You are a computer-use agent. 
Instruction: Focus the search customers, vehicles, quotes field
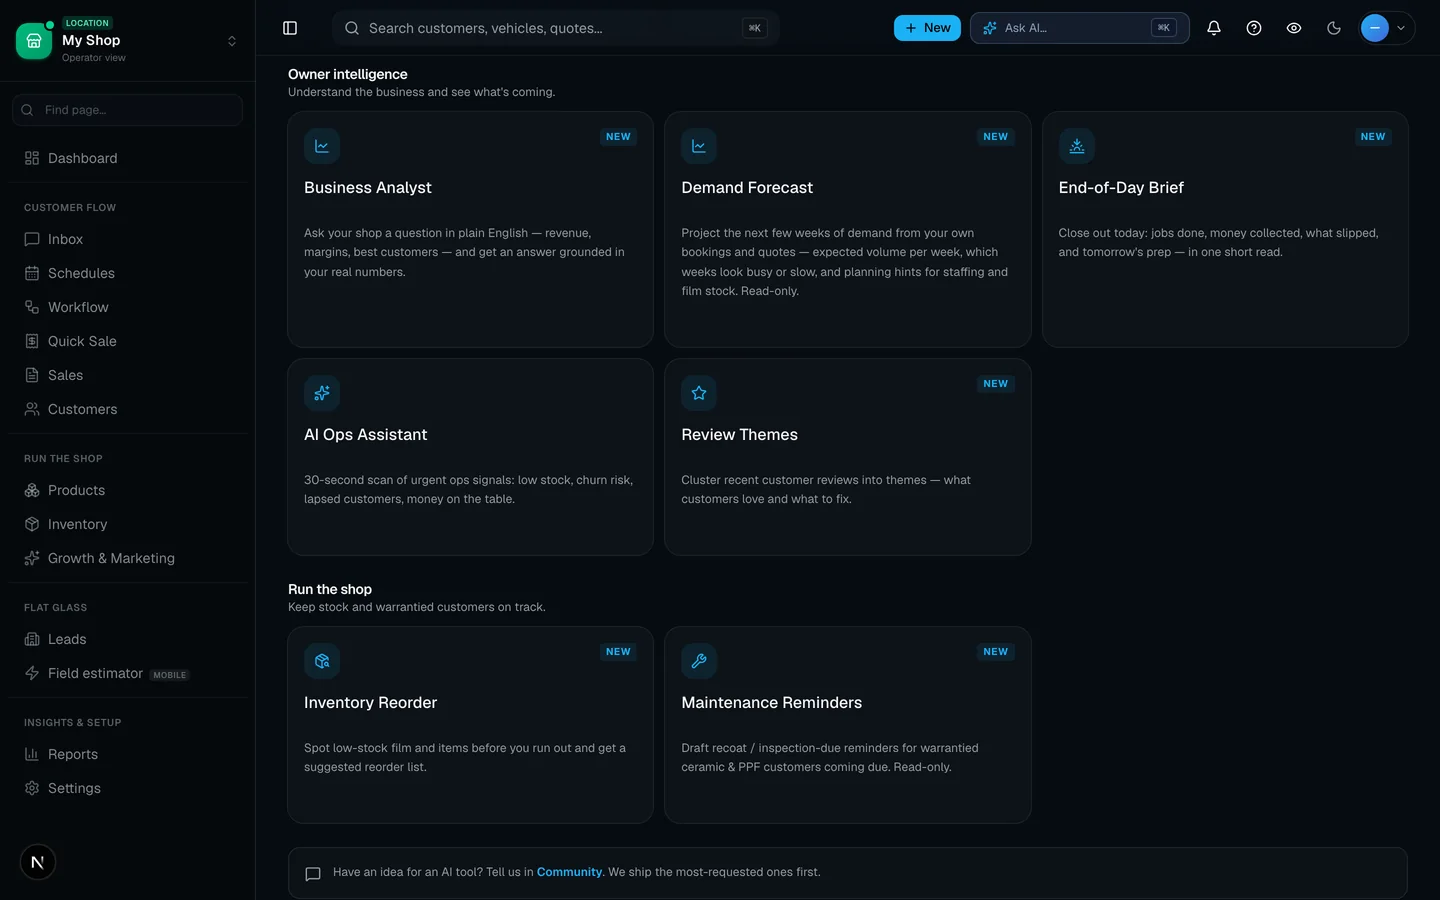click(556, 28)
